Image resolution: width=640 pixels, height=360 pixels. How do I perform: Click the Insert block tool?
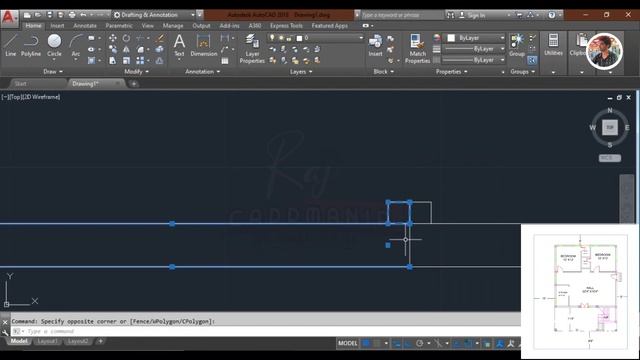[375, 45]
